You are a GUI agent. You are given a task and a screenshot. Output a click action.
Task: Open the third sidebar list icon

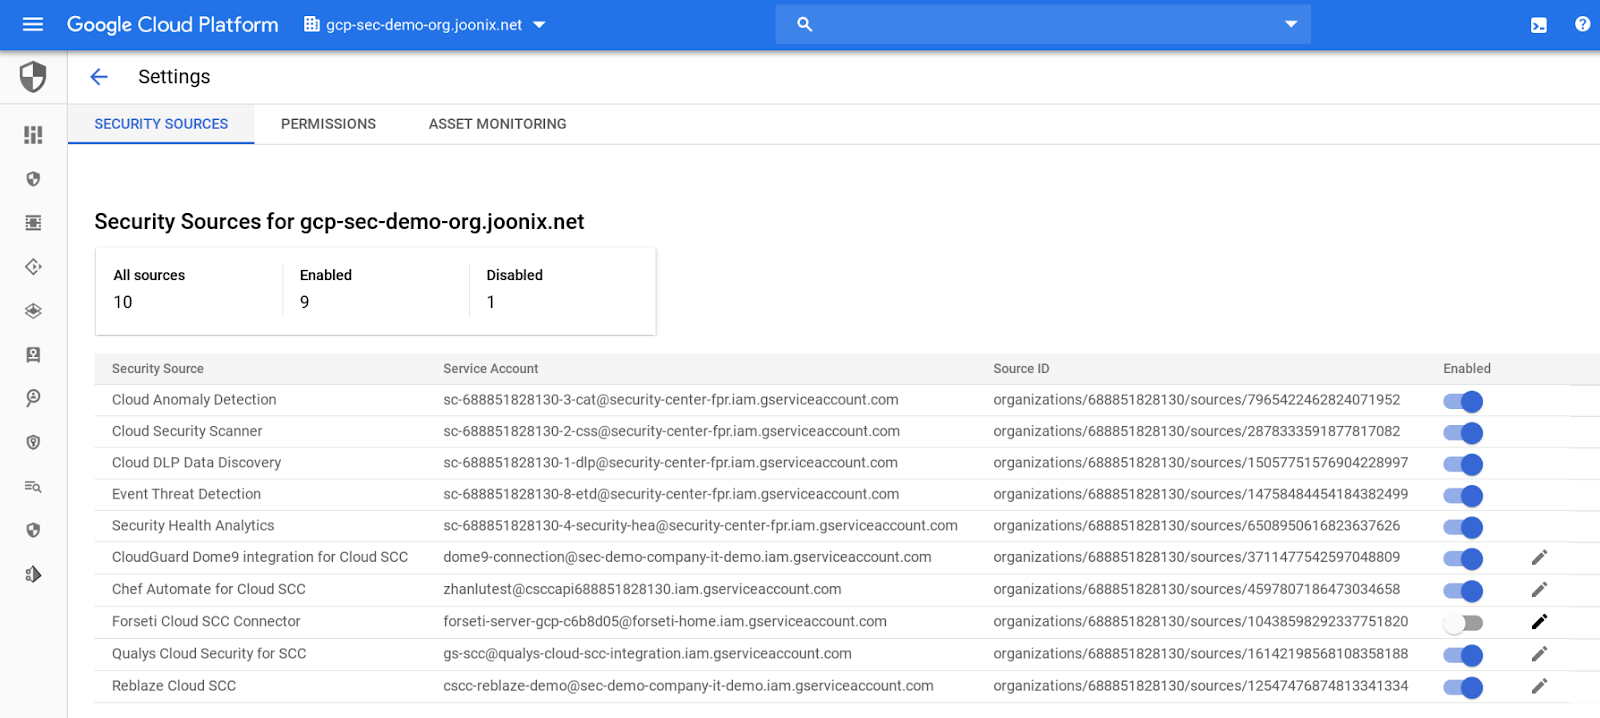33,223
